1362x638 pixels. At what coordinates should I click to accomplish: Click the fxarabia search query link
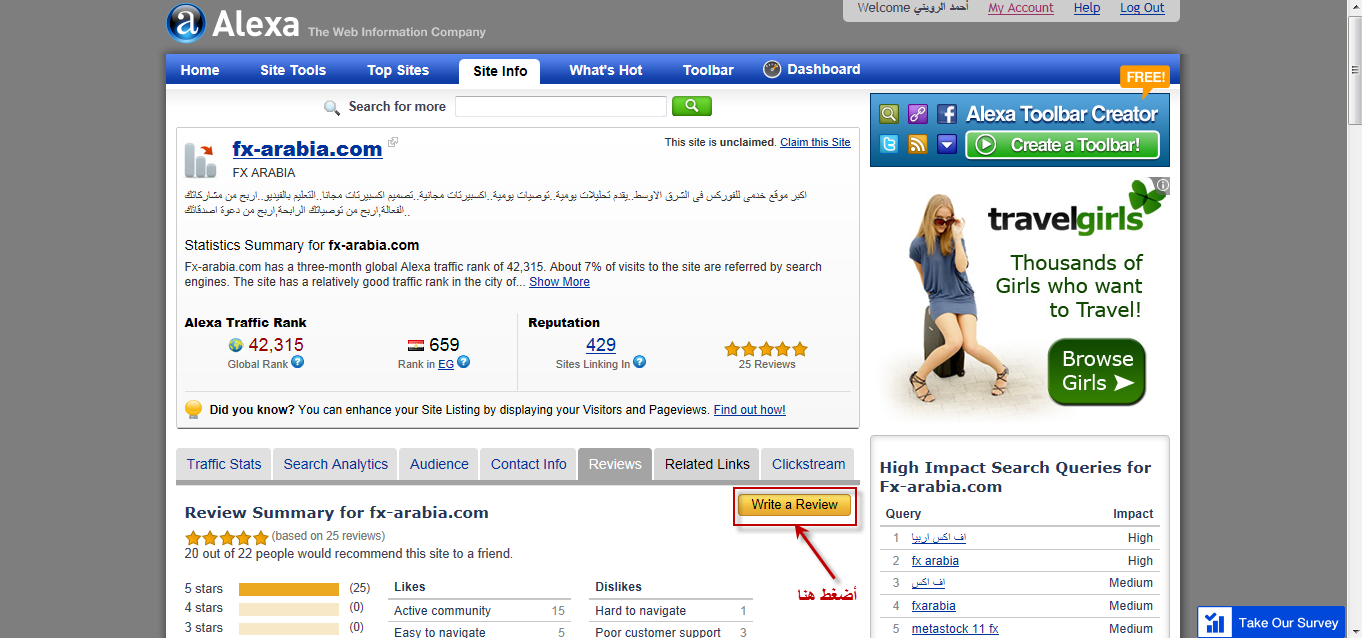pyautogui.click(x=934, y=606)
